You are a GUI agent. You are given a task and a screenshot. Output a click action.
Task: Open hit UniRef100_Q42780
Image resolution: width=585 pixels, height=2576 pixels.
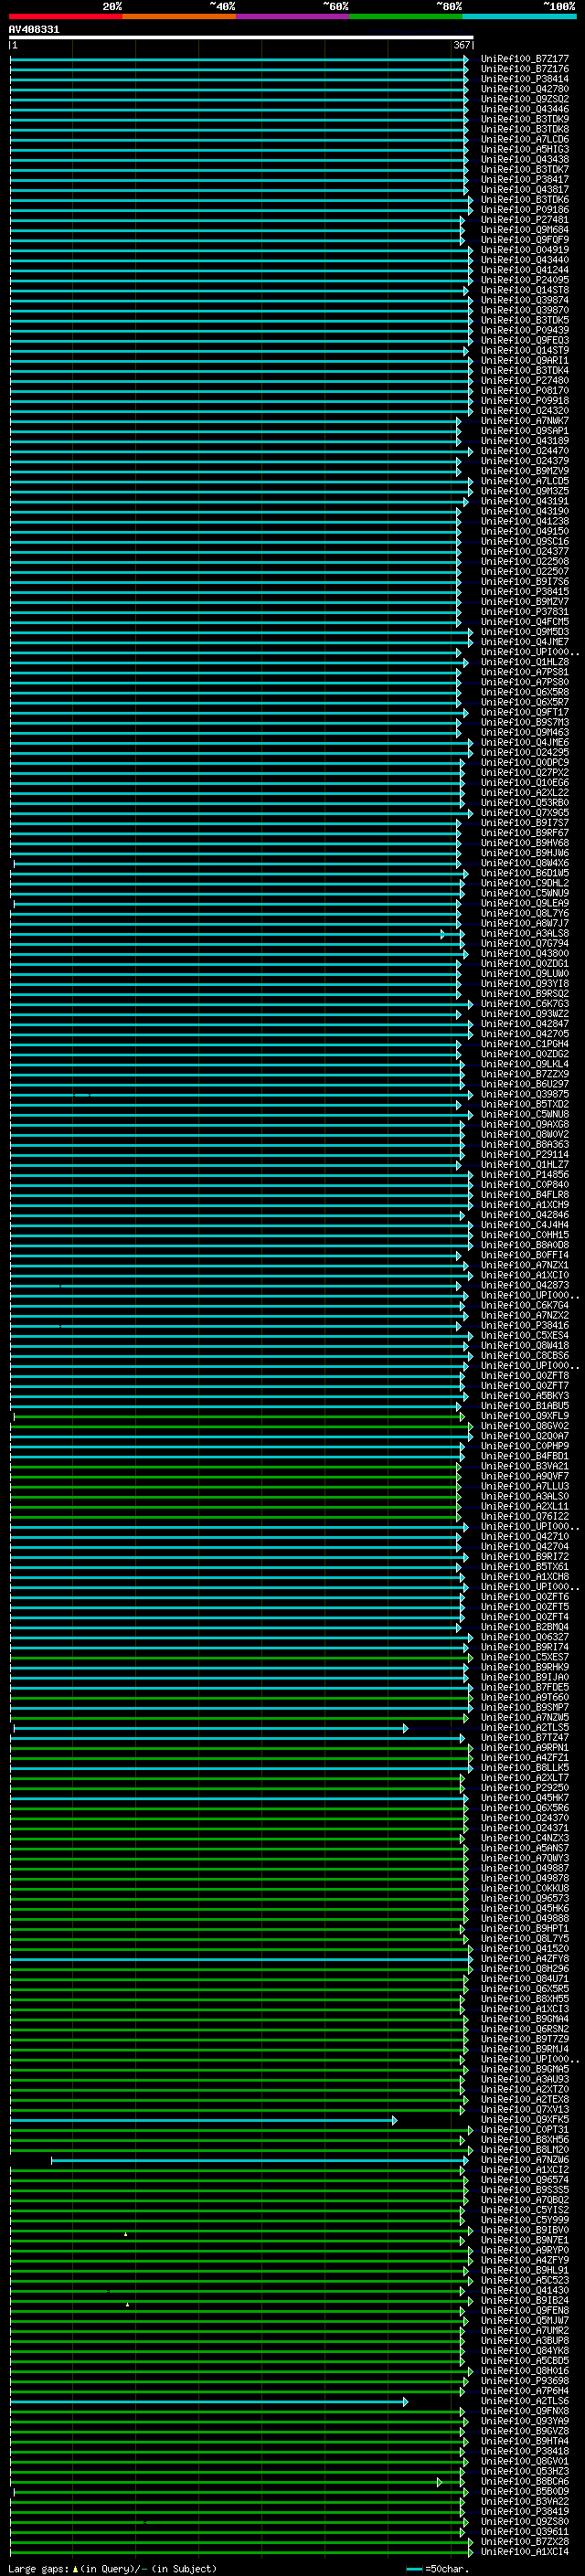(x=525, y=89)
